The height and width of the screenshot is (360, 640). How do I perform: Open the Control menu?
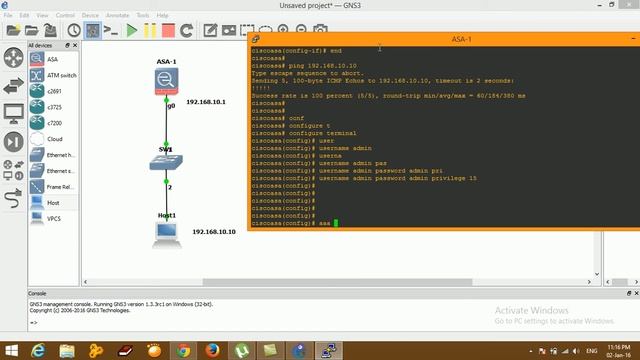[65, 15]
